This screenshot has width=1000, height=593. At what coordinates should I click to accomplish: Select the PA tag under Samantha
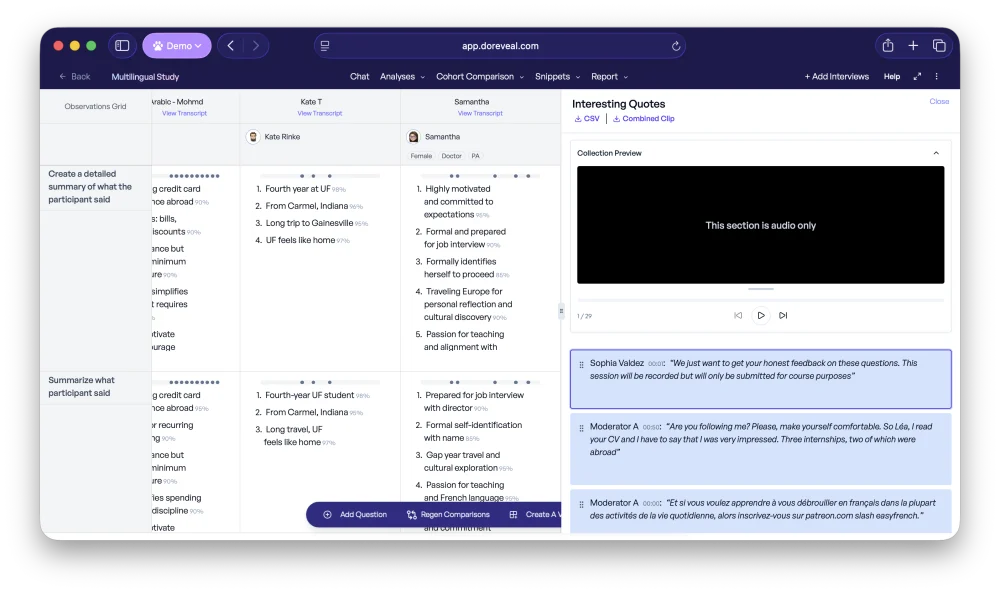coord(475,156)
